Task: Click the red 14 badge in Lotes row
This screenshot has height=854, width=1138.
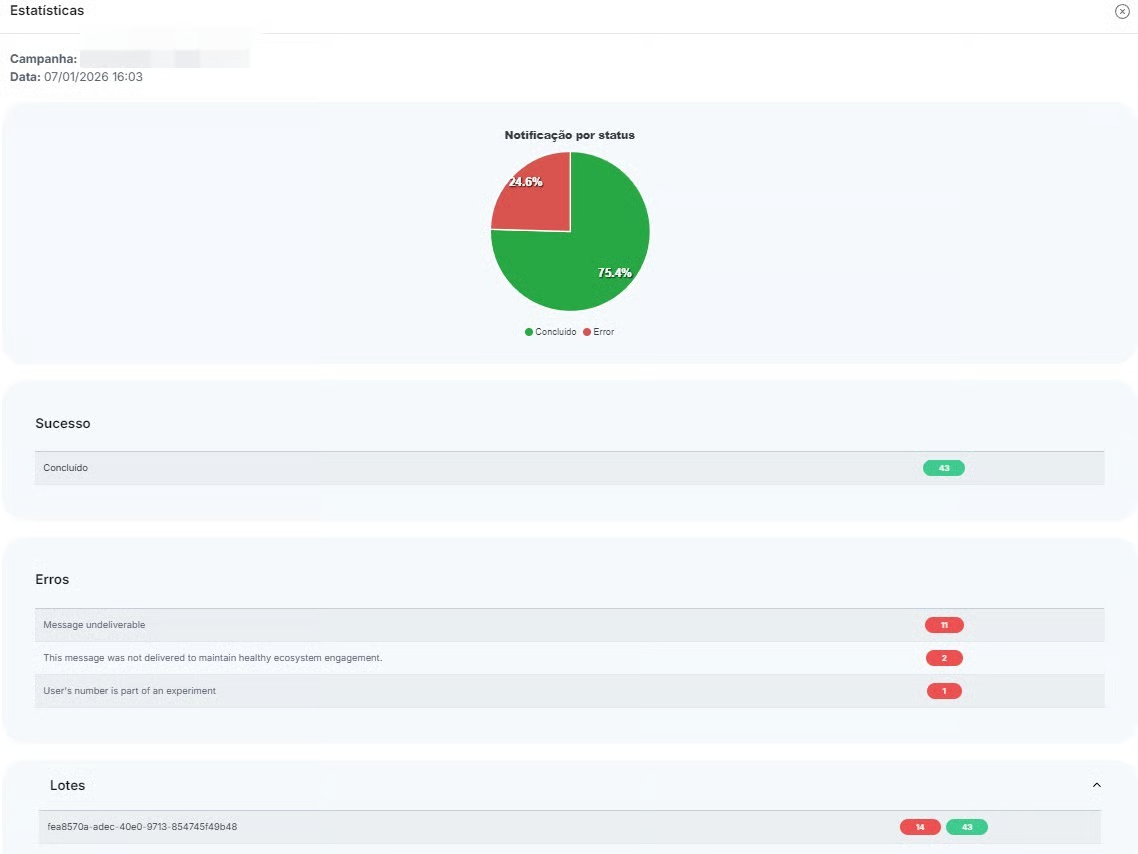Action: click(920, 827)
